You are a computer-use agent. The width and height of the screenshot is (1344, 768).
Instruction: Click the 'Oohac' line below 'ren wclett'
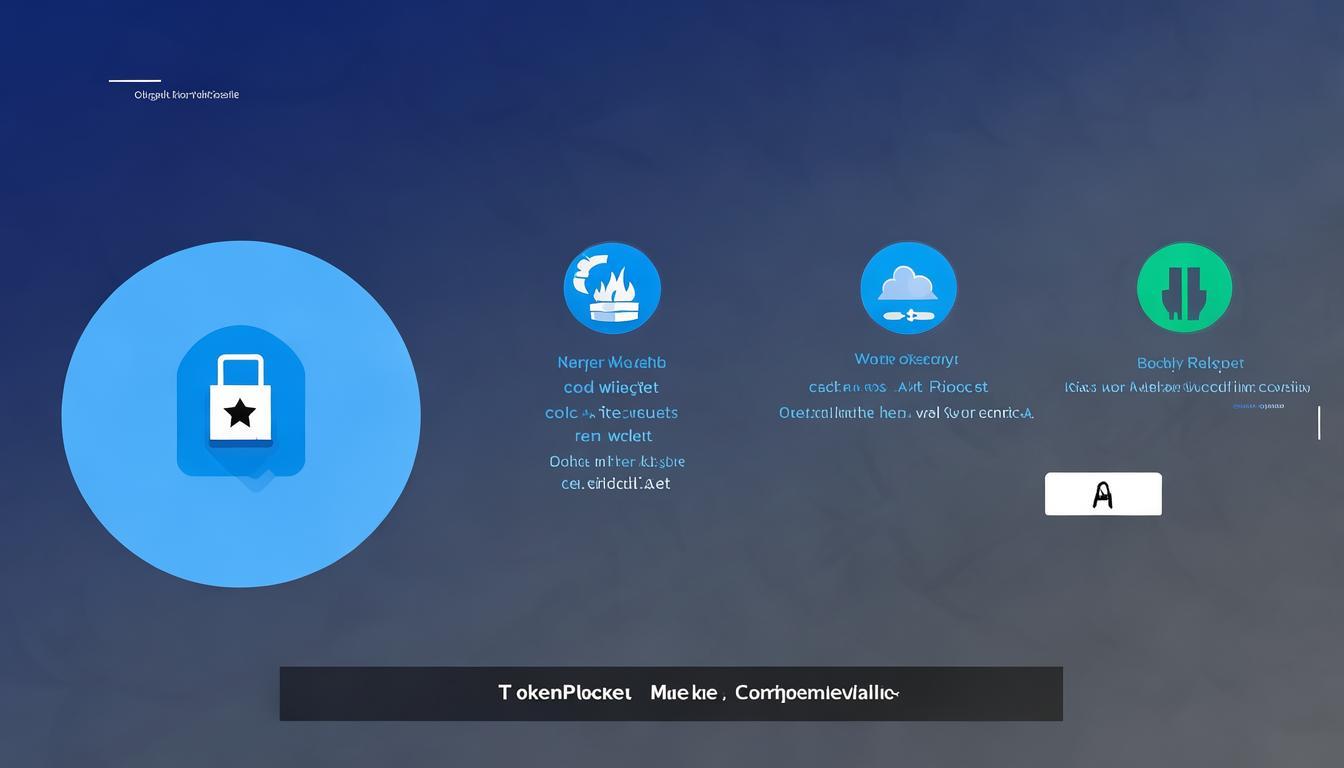(x=617, y=462)
